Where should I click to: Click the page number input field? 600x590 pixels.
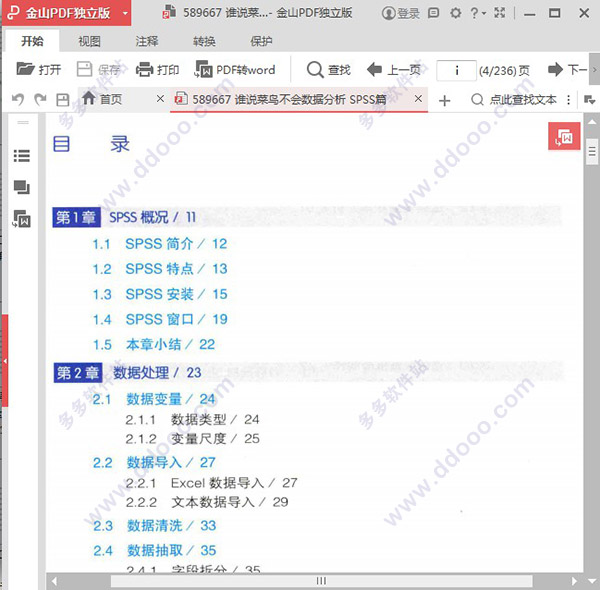click(x=456, y=70)
